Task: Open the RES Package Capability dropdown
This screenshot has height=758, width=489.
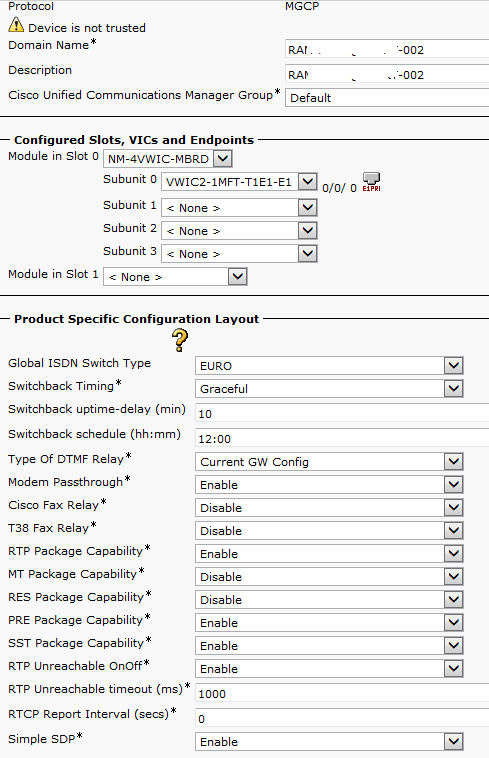Action: tap(329, 599)
